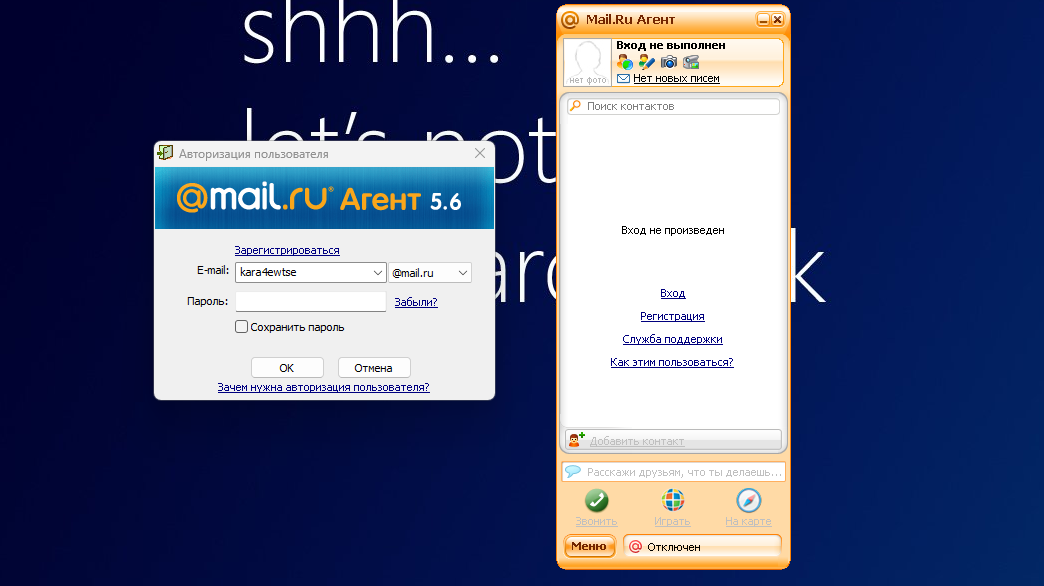Viewport: 1044px width, 586px height.
Task: Open the 'Отключен' status selector
Action: pyautogui.click(x=702, y=546)
